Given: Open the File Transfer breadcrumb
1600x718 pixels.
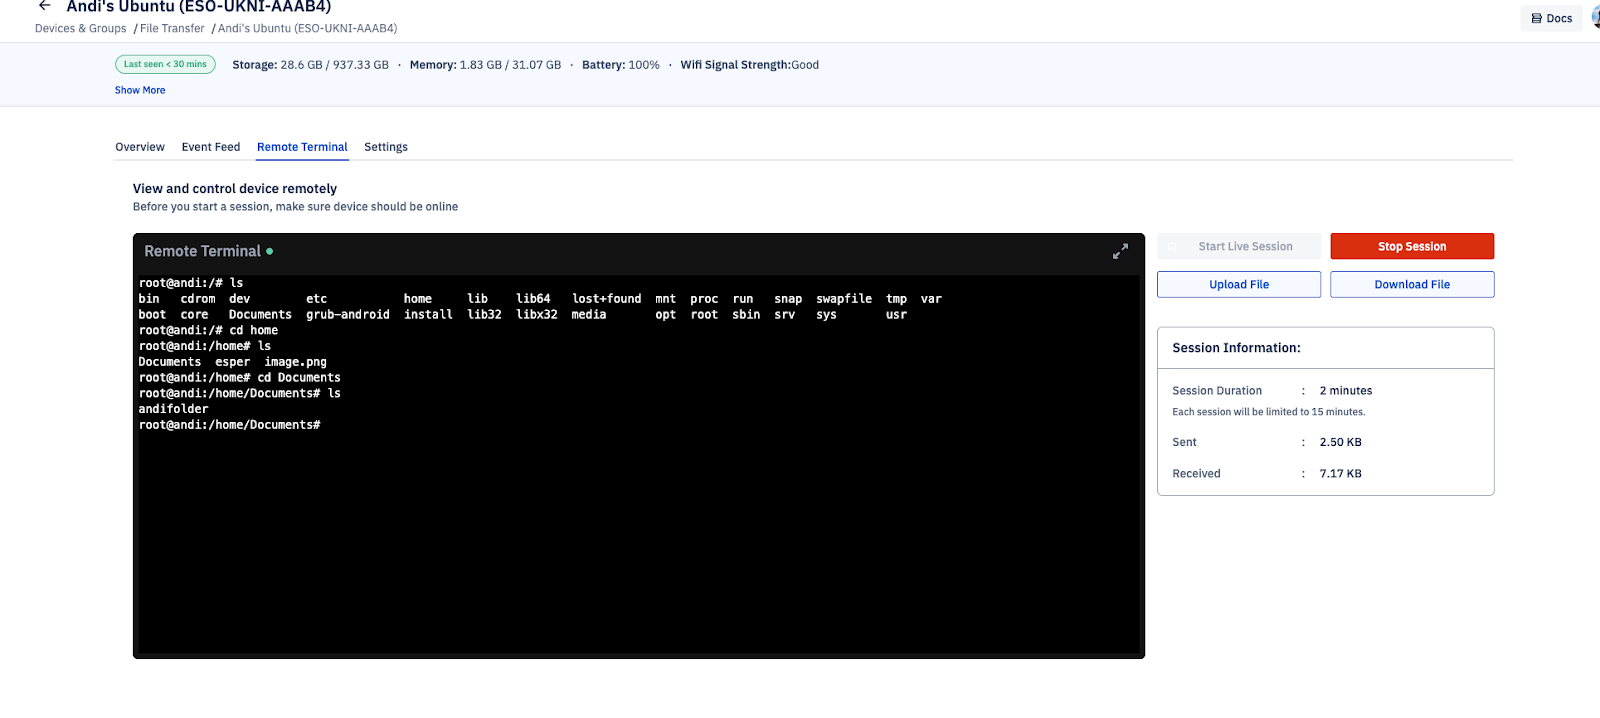Looking at the screenshot, I should click(x=172, y=28).
